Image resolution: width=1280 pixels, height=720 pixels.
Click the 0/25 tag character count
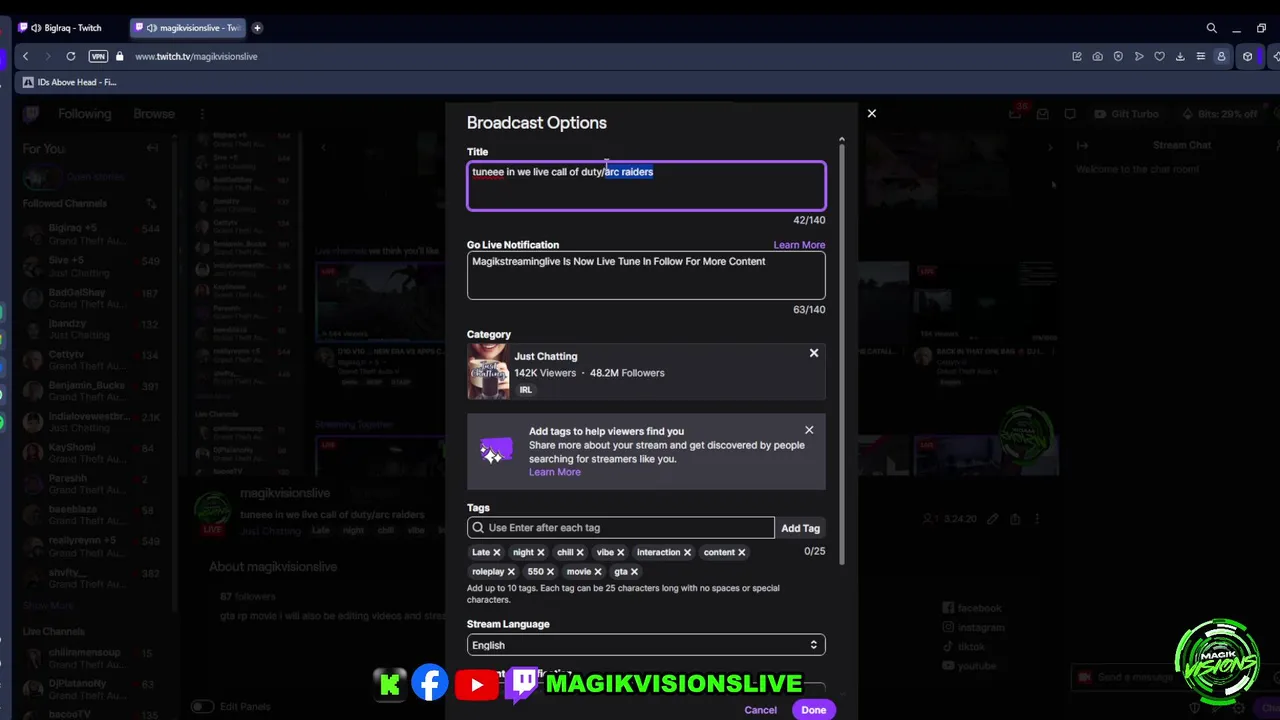pyautogui.click(x=814, y=551)
